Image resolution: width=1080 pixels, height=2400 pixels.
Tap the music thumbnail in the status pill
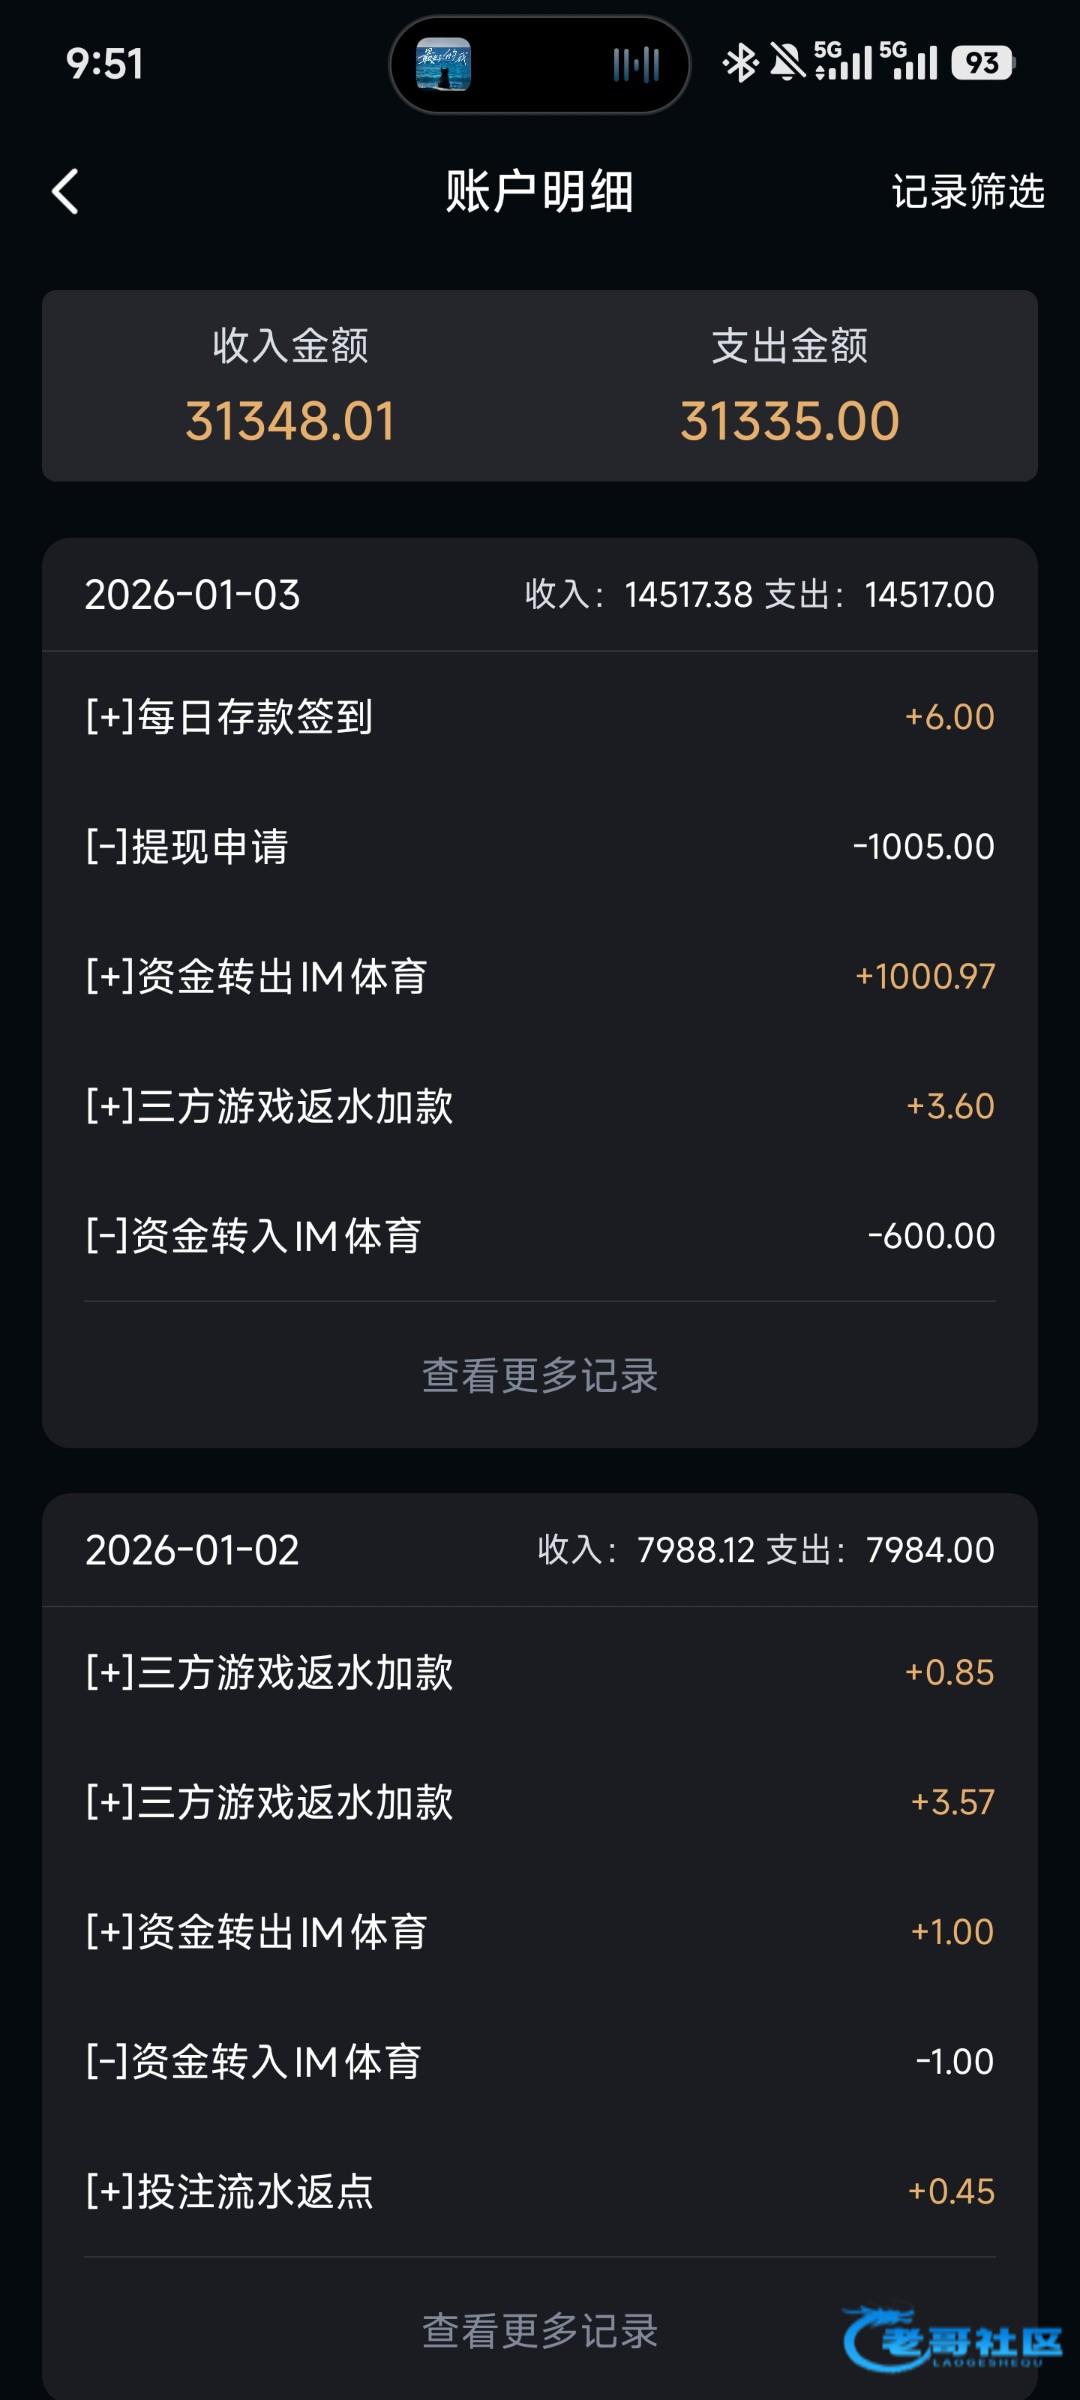(443, 65)
